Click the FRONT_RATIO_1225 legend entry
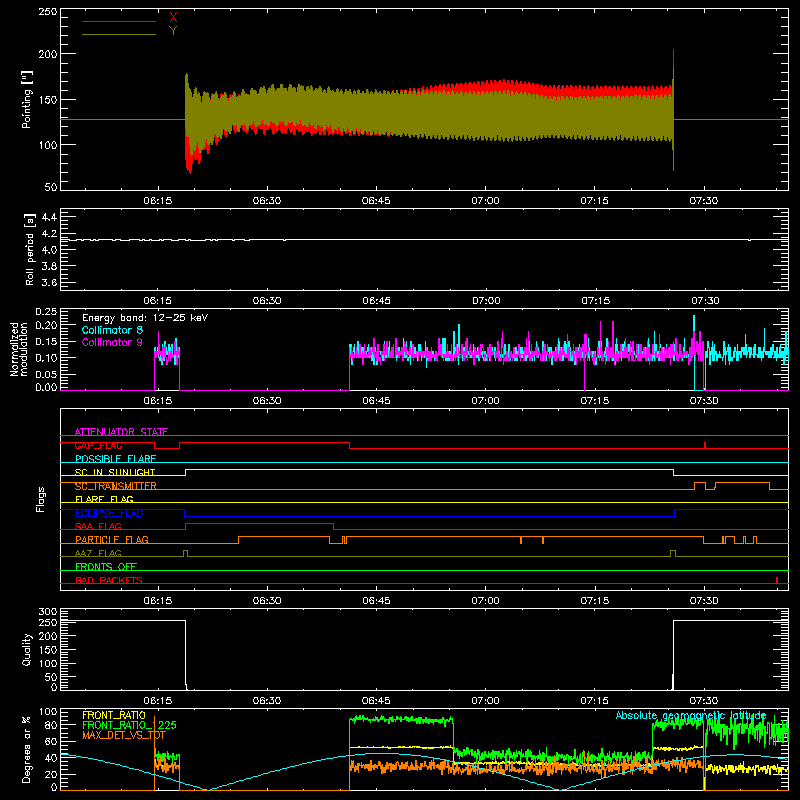800x800 pixels. tap(129, 725)
